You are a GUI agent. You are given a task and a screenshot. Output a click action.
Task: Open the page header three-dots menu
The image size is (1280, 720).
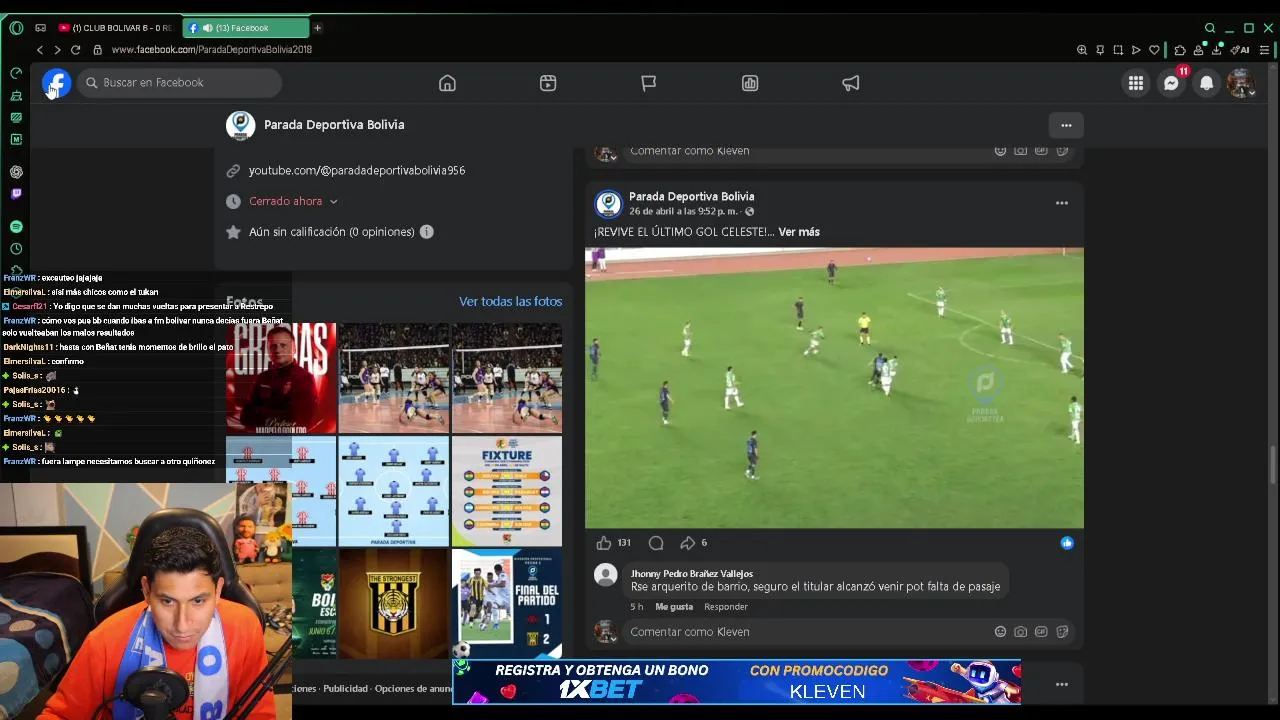point(1066,125)
